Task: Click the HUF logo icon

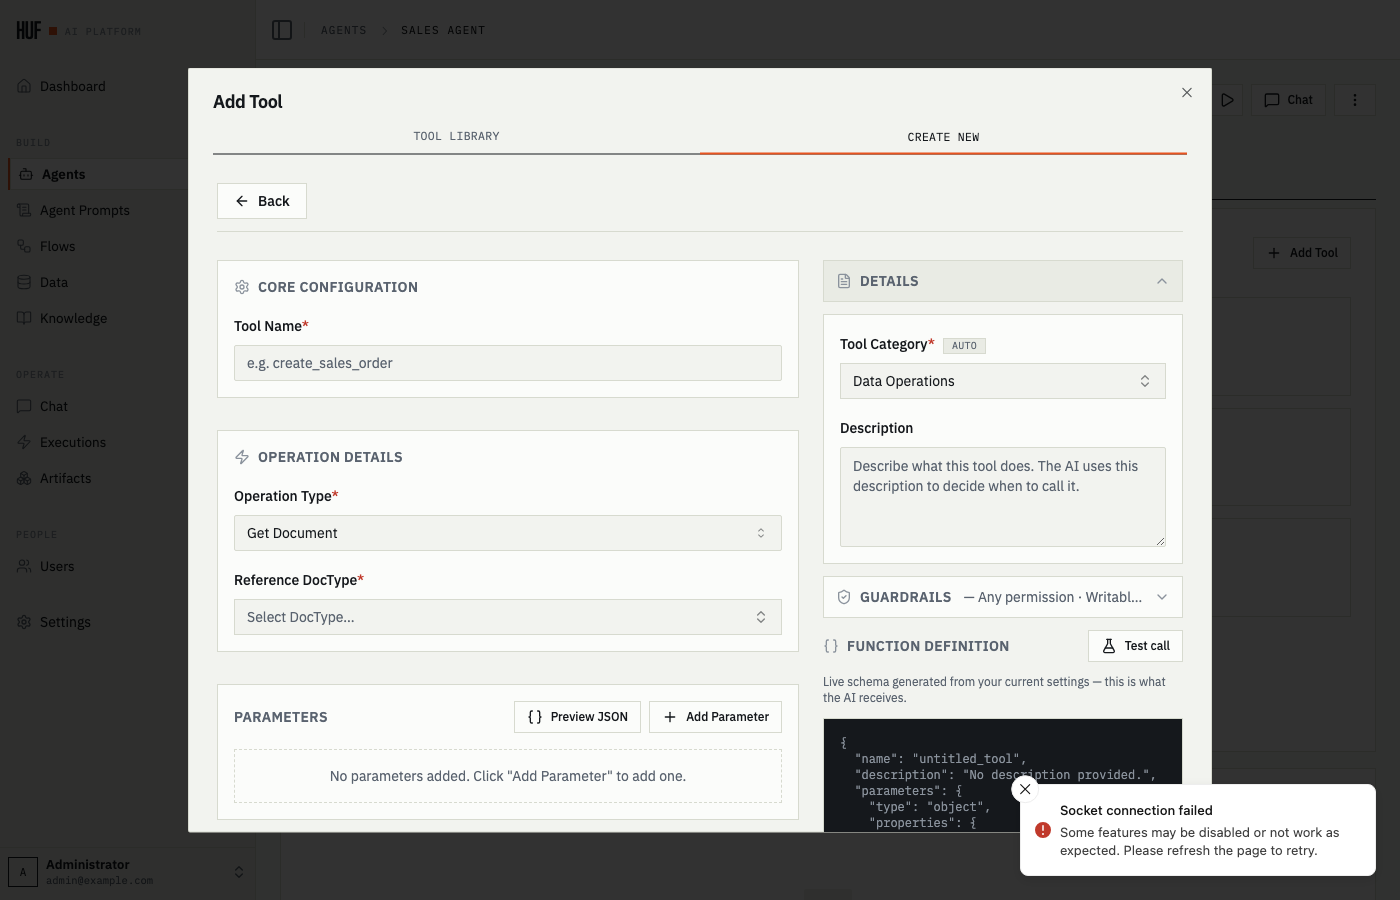Action: click(x=29, y=31)
